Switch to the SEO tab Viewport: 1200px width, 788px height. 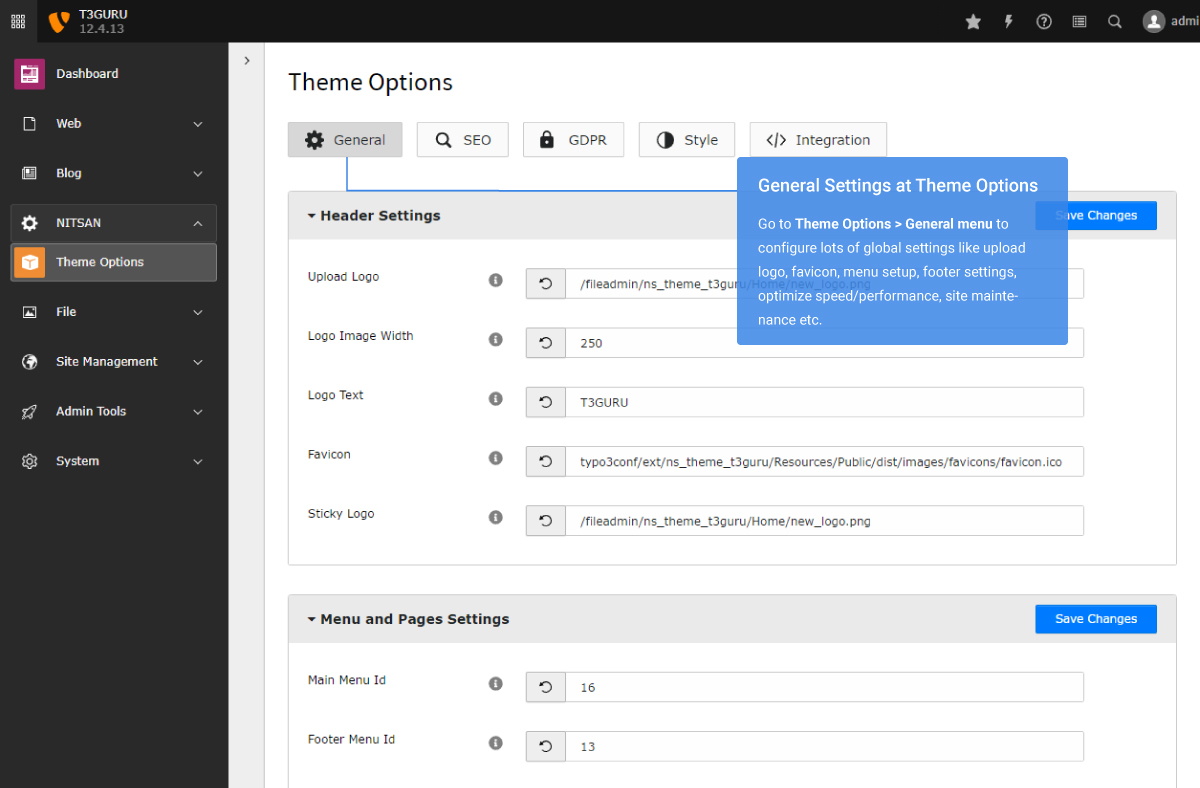pos(462,139)
